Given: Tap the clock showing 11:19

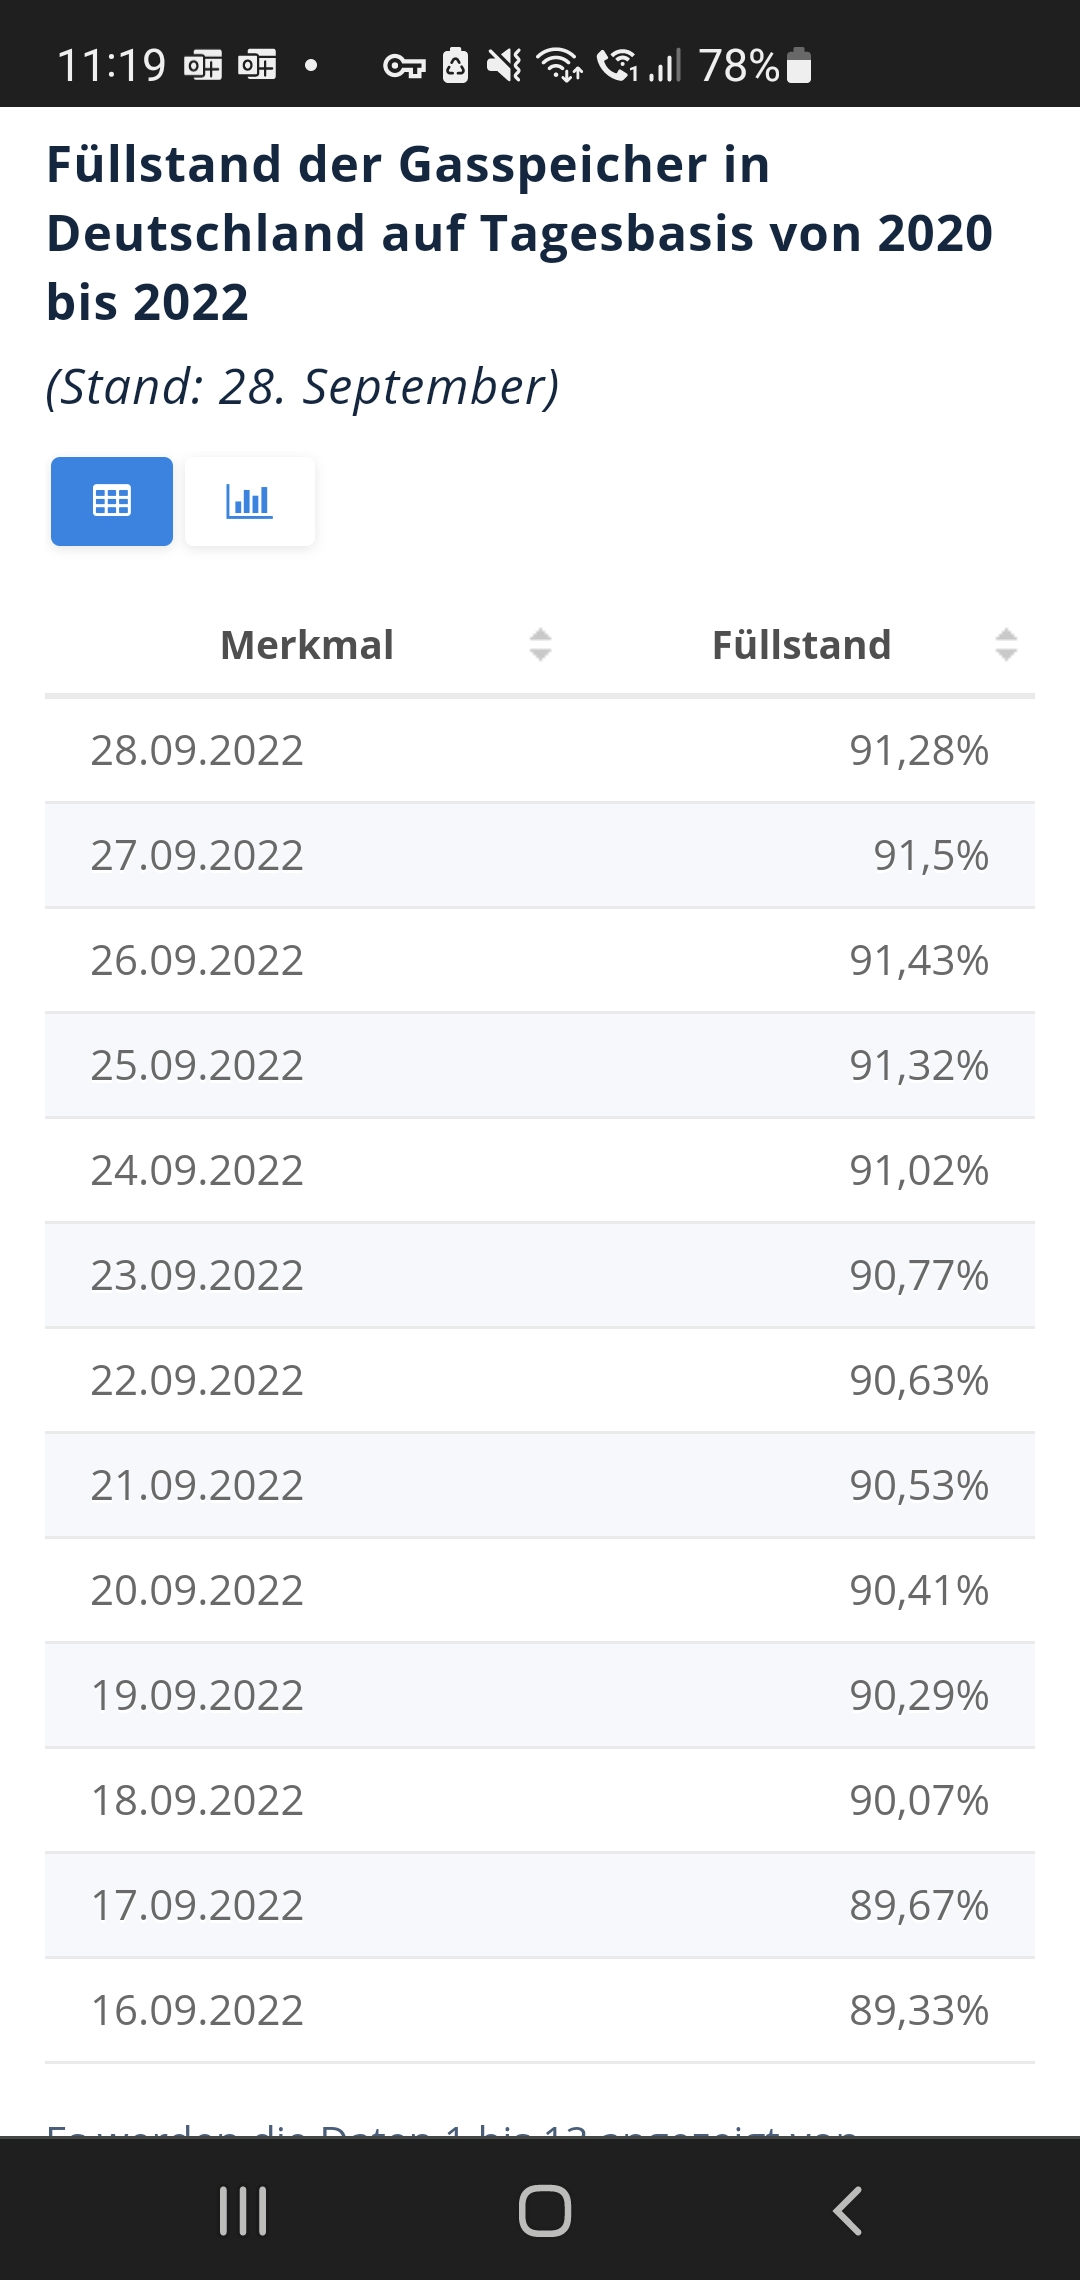Looking at the screenshot, I should pyautogui.click(x=111, y=66).
